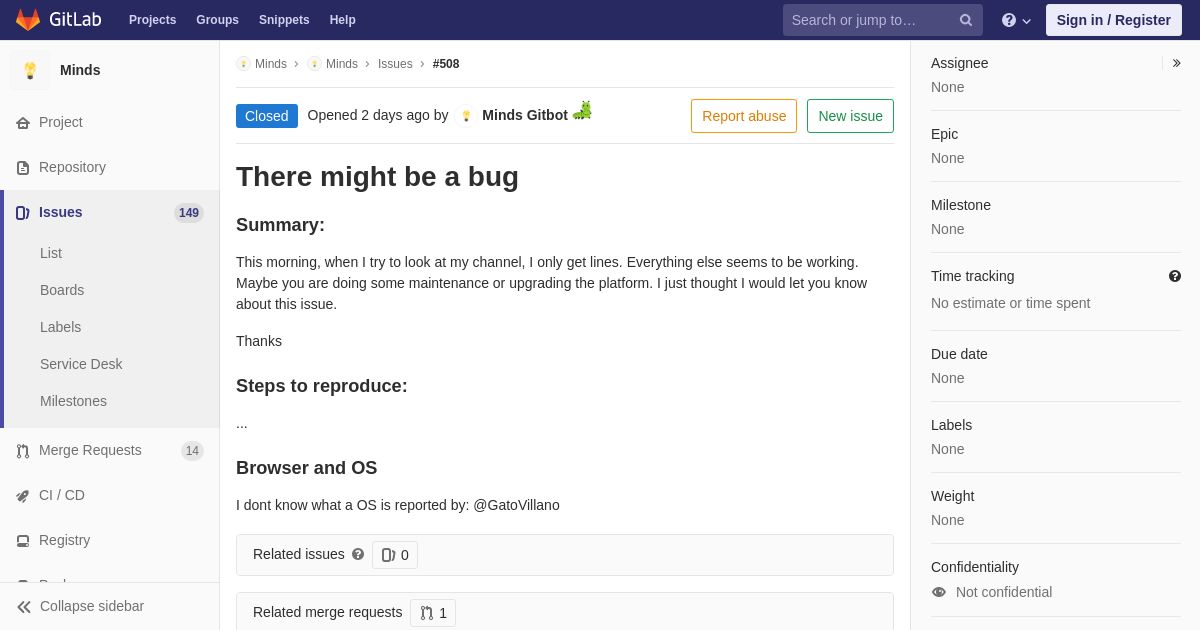Click the Related issues help icon

(x=358, y=554)
